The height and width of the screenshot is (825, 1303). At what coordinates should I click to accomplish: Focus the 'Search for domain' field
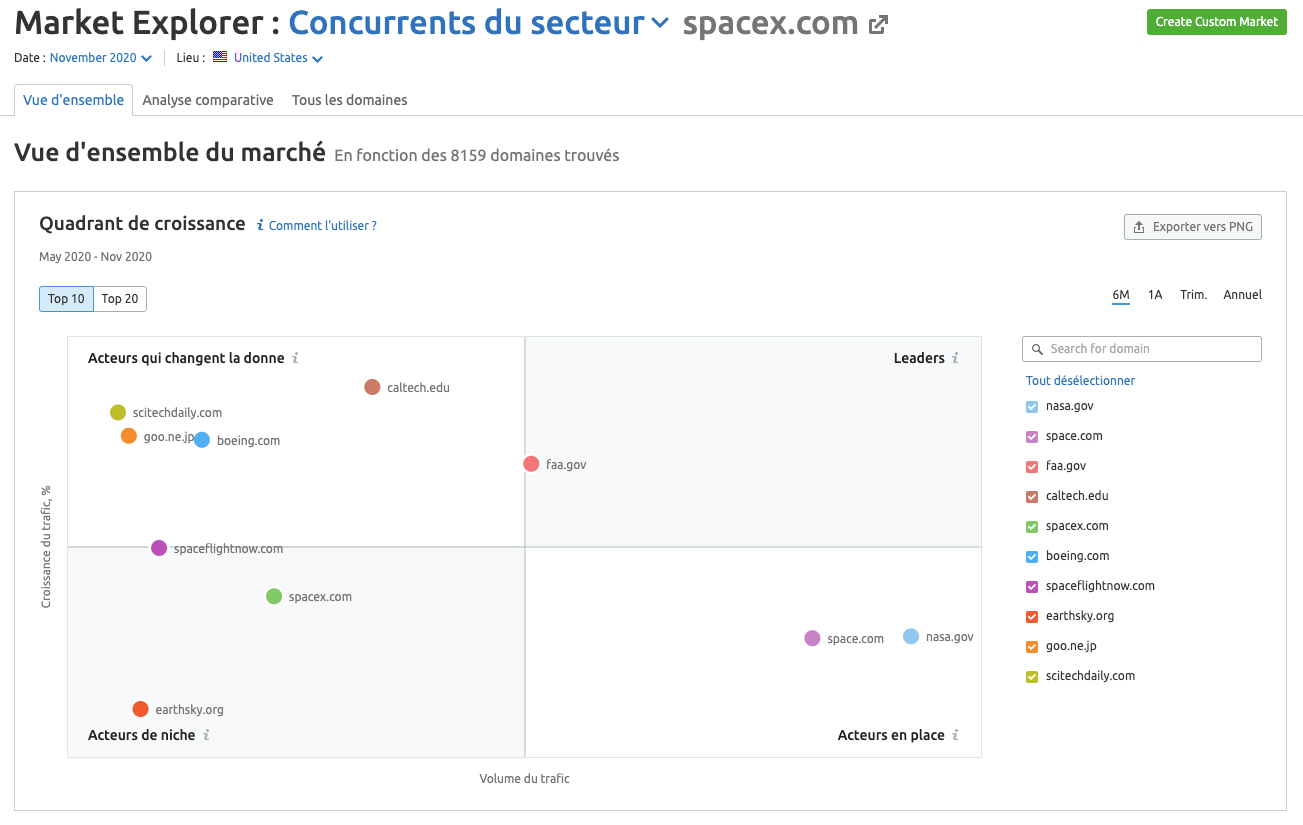coord(1142,349)
